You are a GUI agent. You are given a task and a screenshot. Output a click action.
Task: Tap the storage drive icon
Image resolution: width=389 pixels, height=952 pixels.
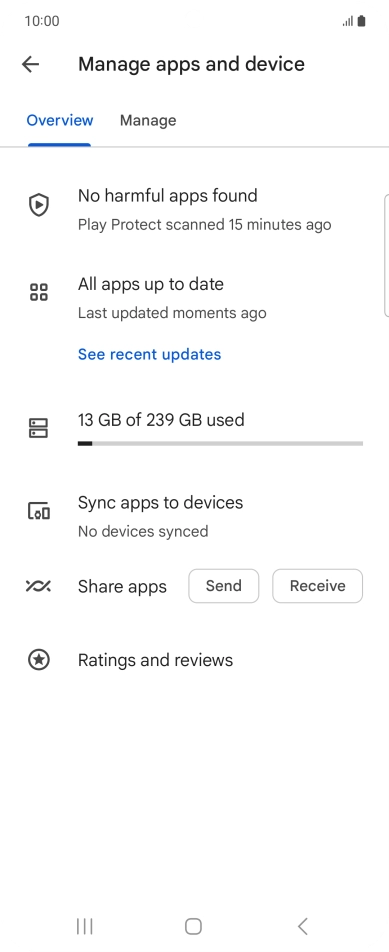pyautogui.click(x=39, y=428)
